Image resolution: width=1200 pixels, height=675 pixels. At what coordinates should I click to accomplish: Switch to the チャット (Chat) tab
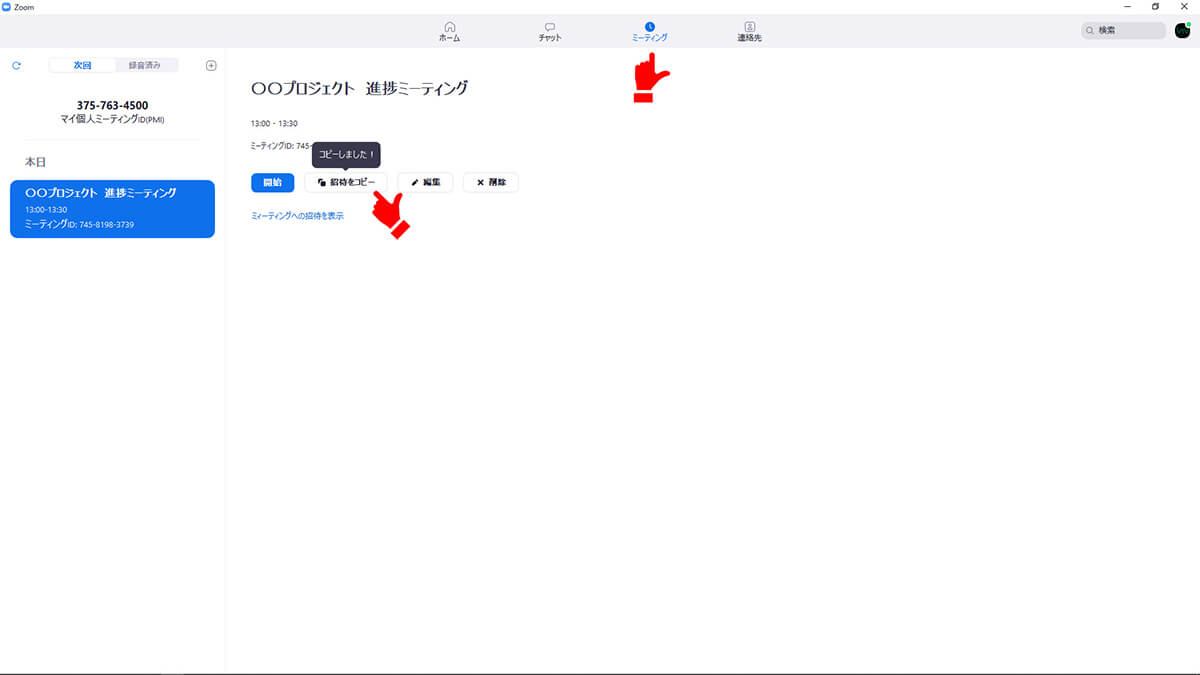coord(550,31)
